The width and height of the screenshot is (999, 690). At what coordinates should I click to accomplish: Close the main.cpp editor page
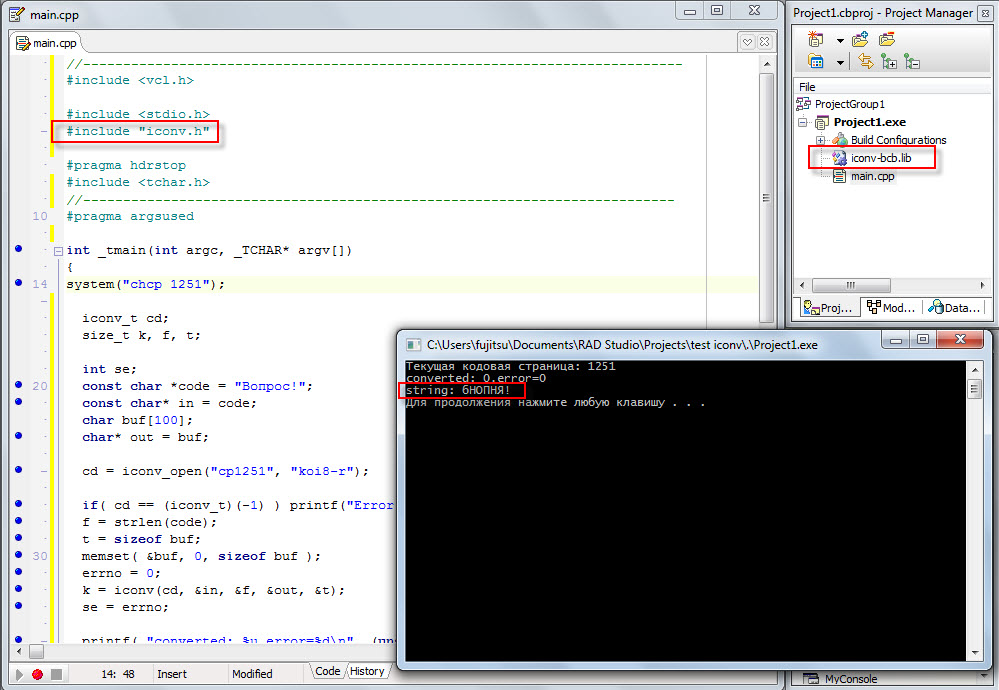(766, 42)
